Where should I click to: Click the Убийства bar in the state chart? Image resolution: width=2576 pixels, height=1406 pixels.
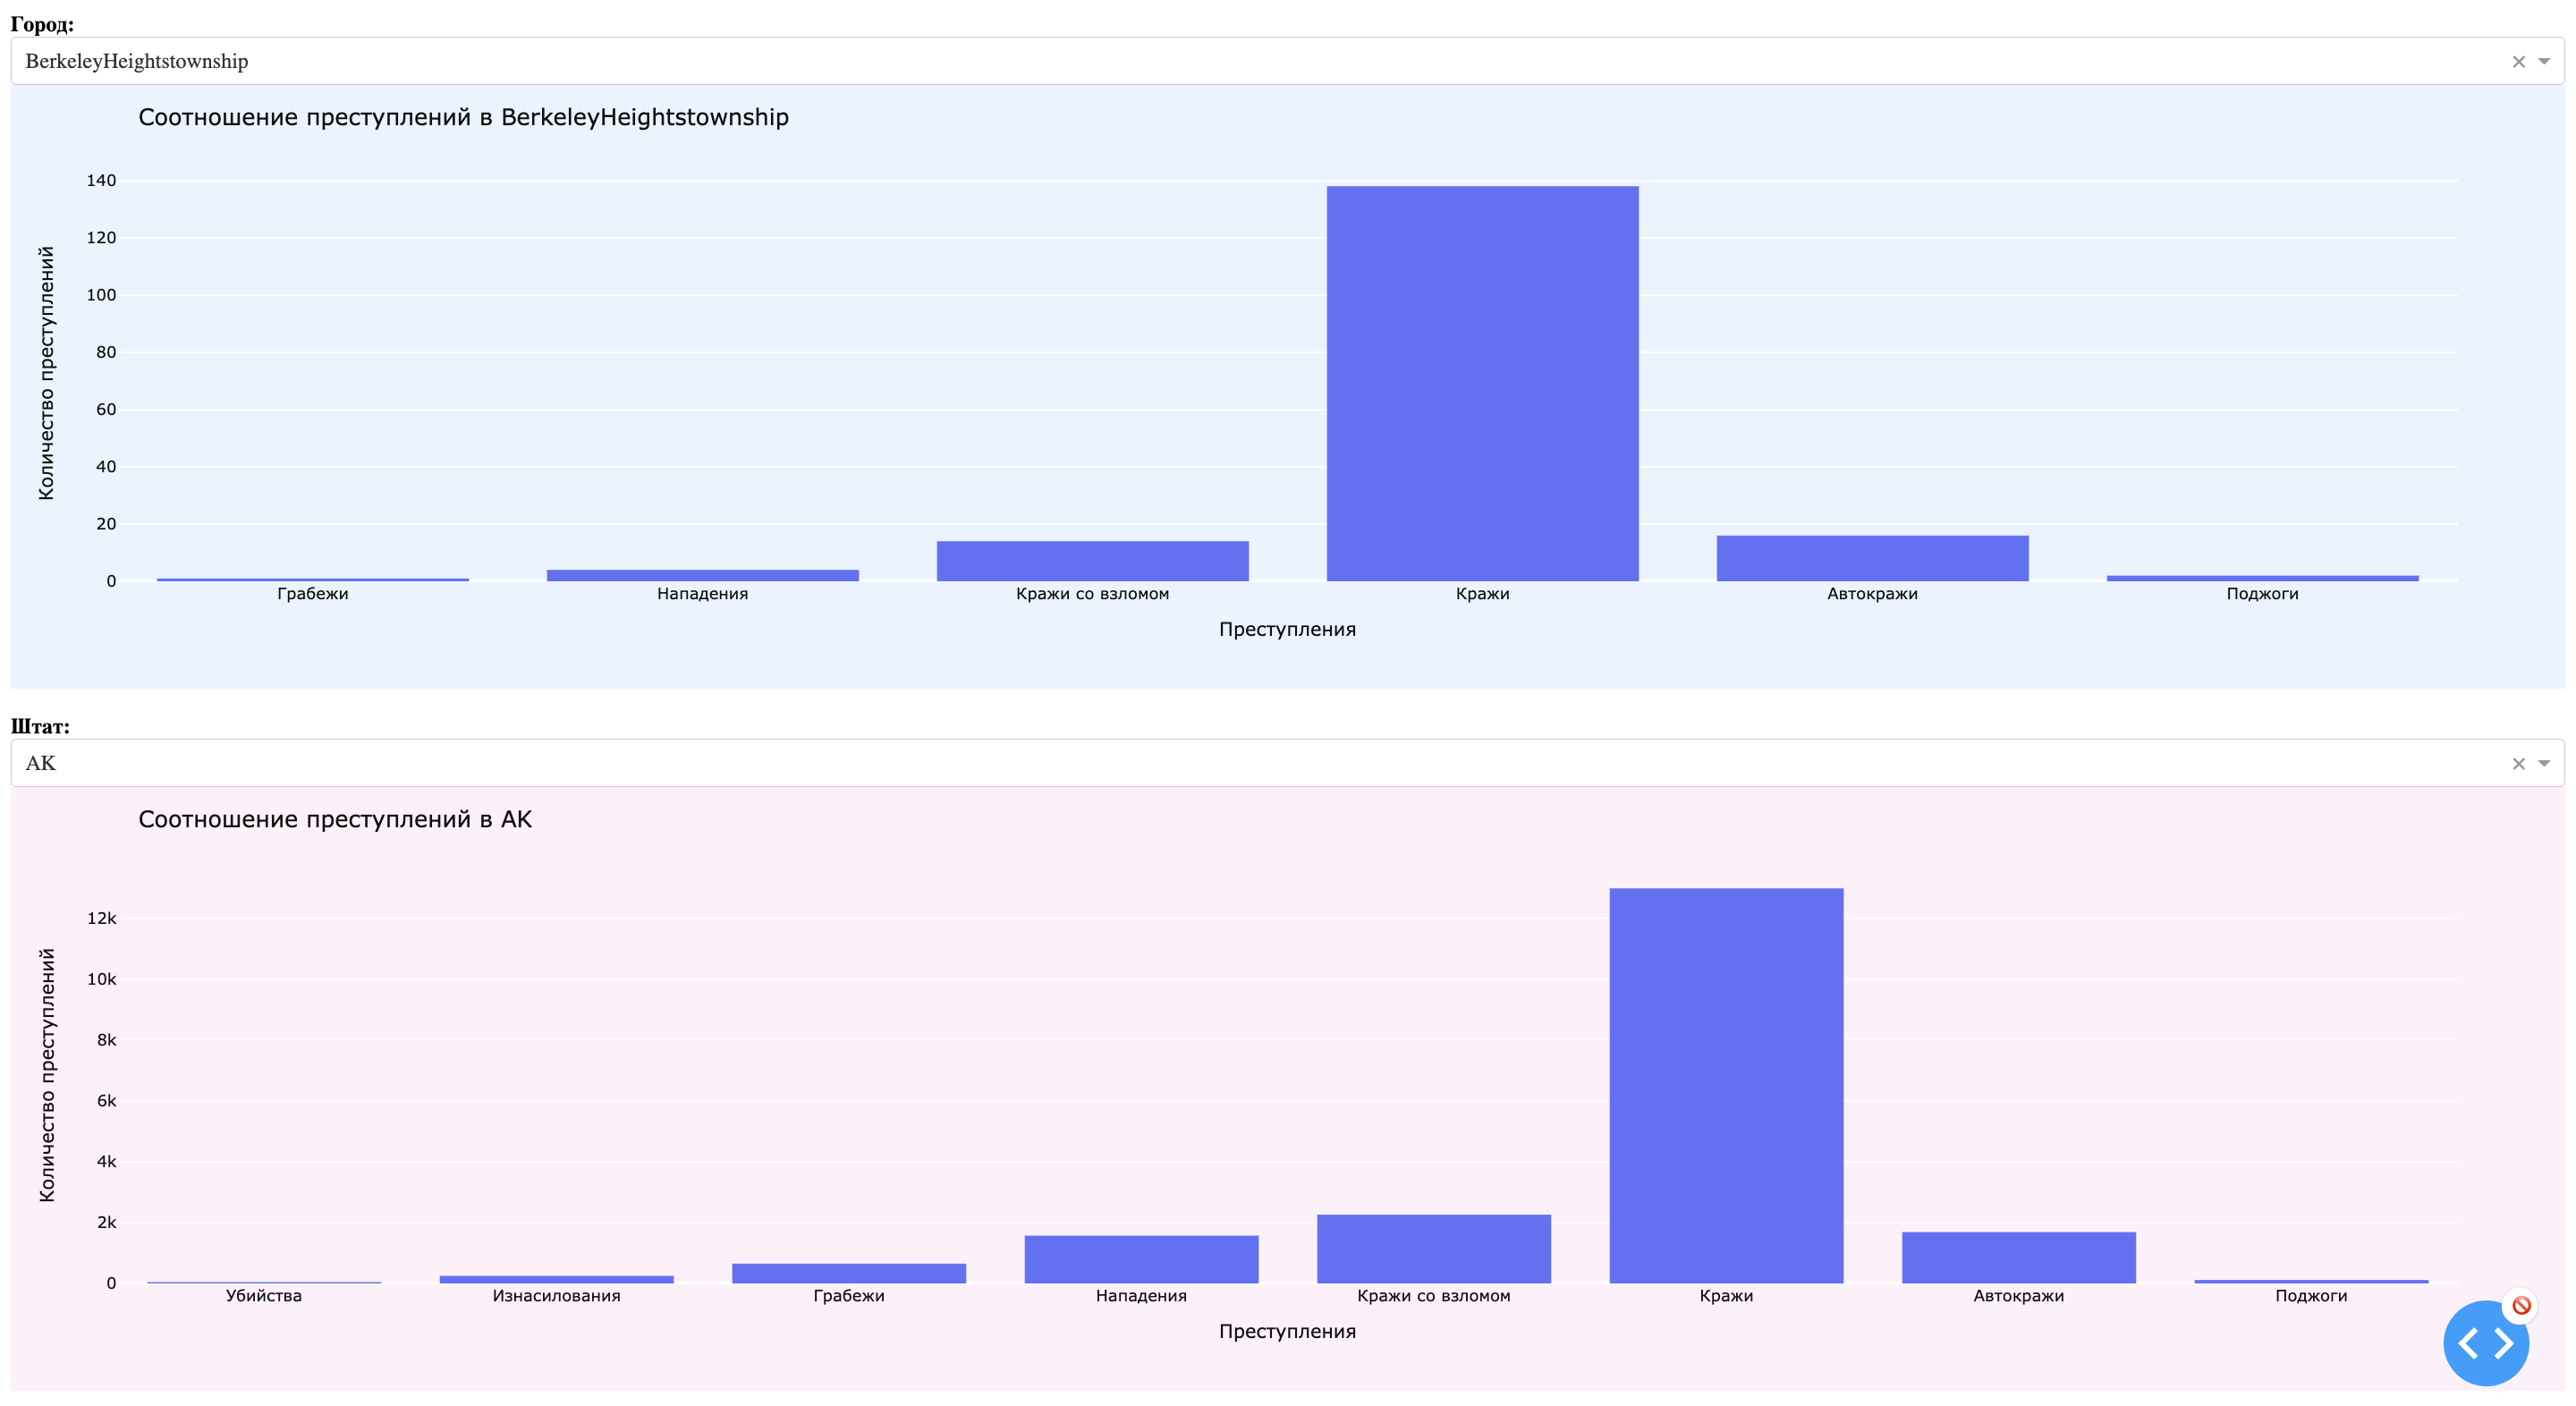[x=263, y=1281]
